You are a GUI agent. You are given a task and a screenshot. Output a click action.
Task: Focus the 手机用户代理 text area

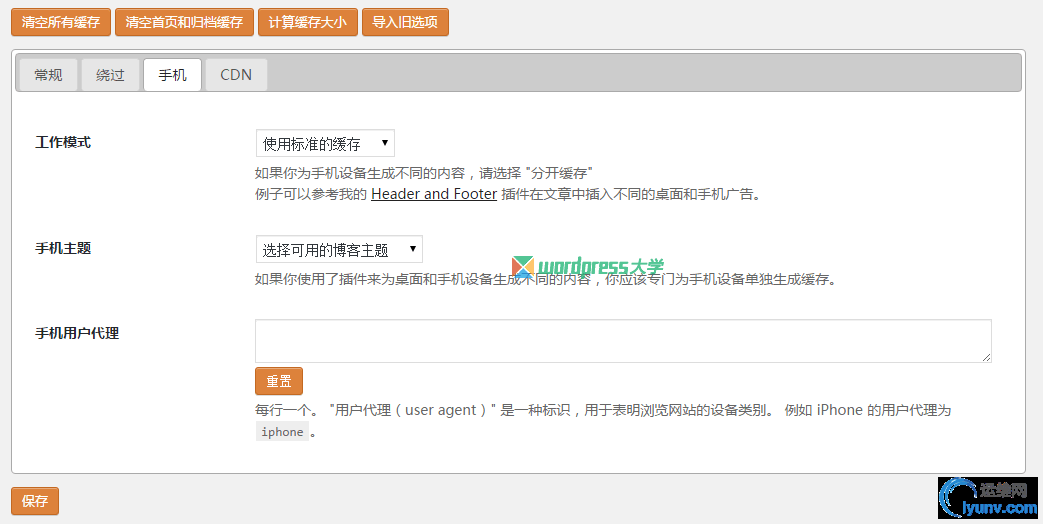(623, 341)
